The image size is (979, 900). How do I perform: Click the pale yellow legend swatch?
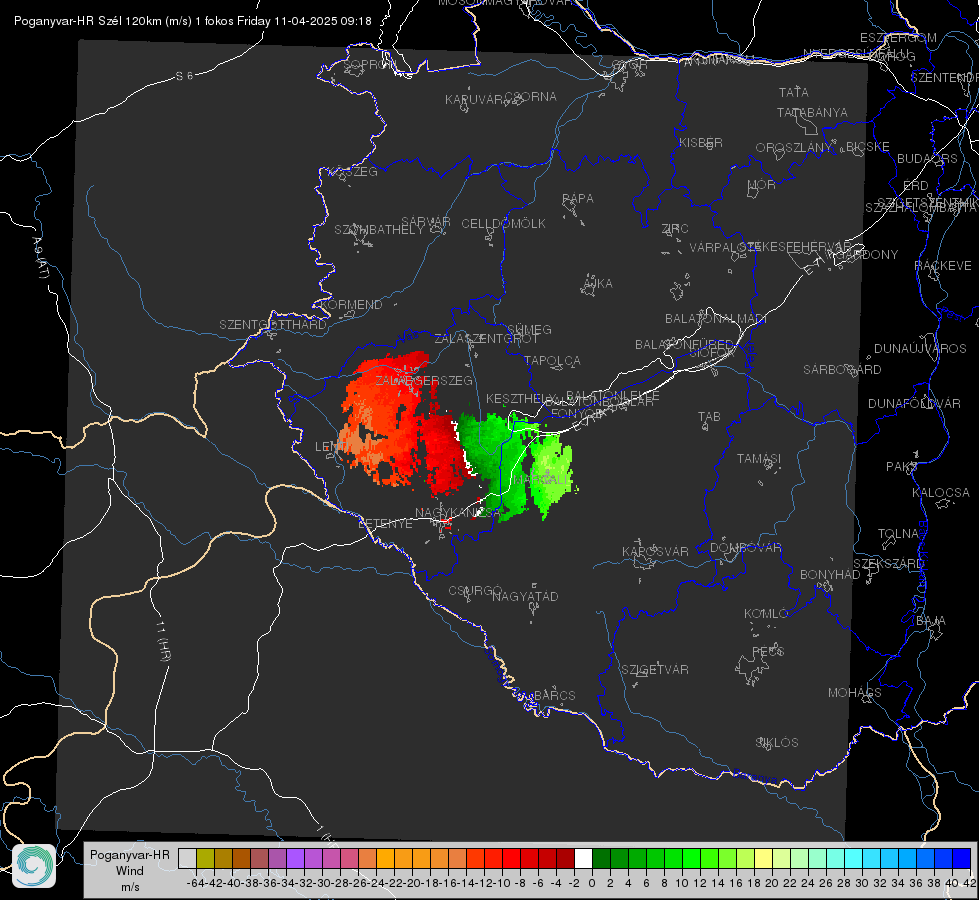click(x=764, y=858)
